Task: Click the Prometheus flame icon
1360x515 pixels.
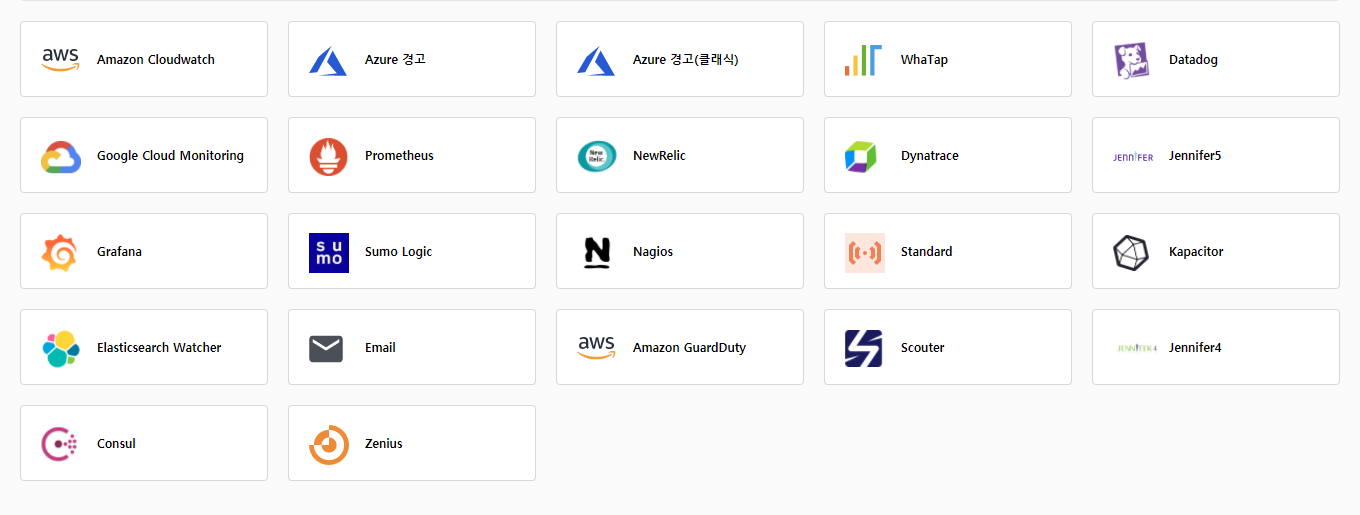Action: (x=328, y=156)
